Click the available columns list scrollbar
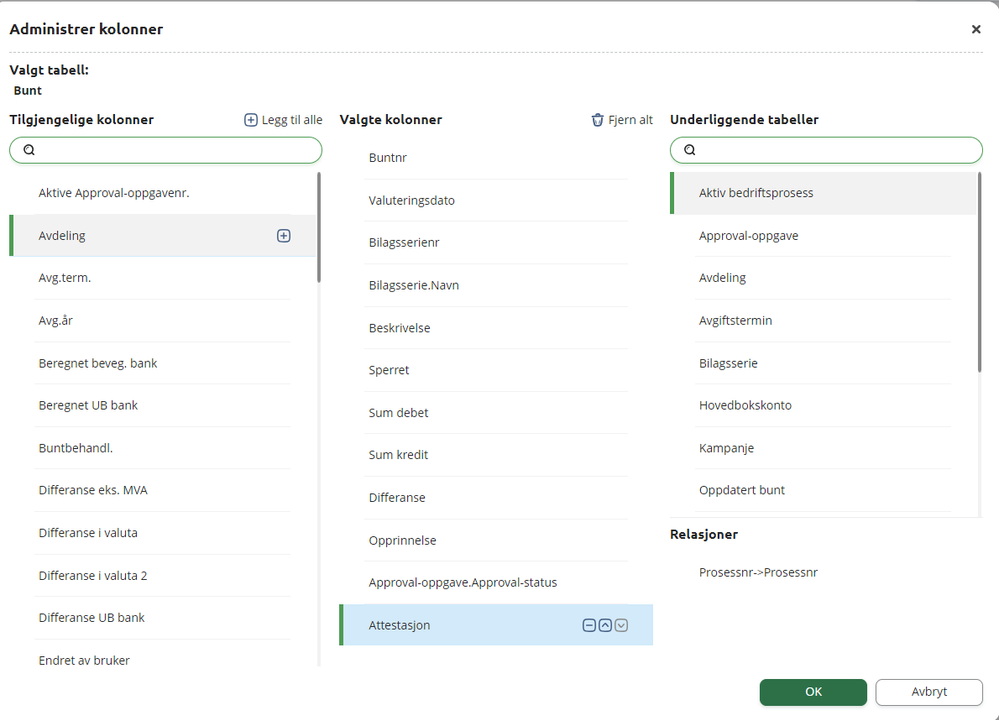 [319, 227]
